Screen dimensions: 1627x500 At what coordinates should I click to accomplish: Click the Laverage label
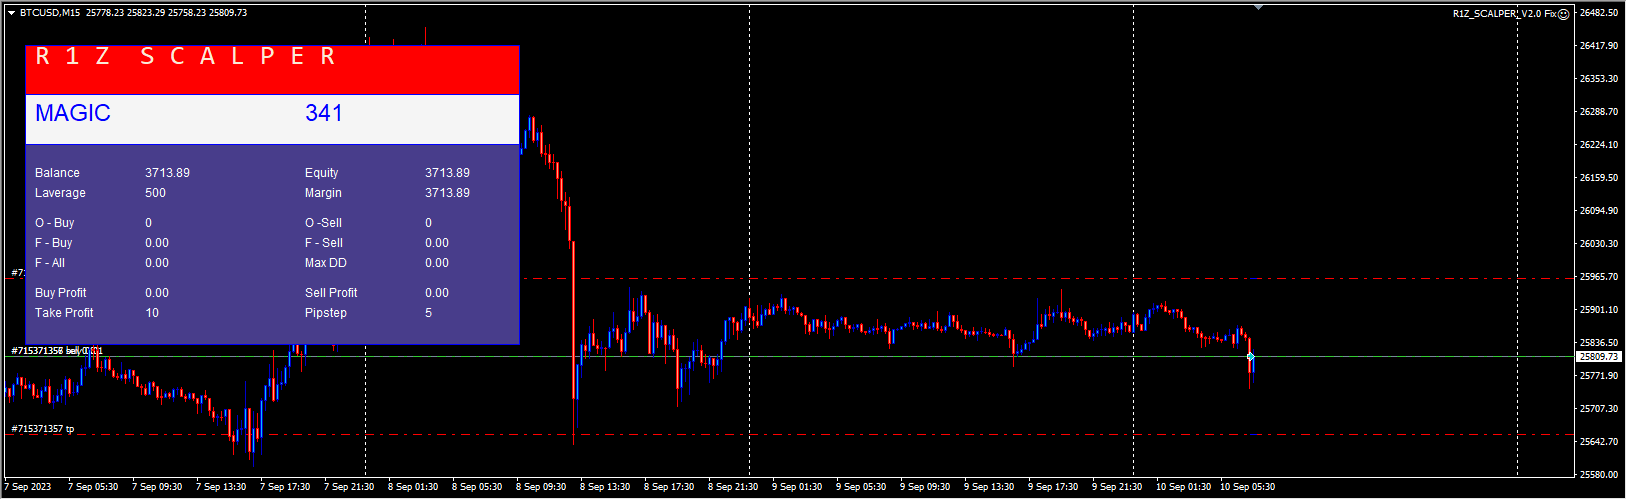(x=60, y=193)
